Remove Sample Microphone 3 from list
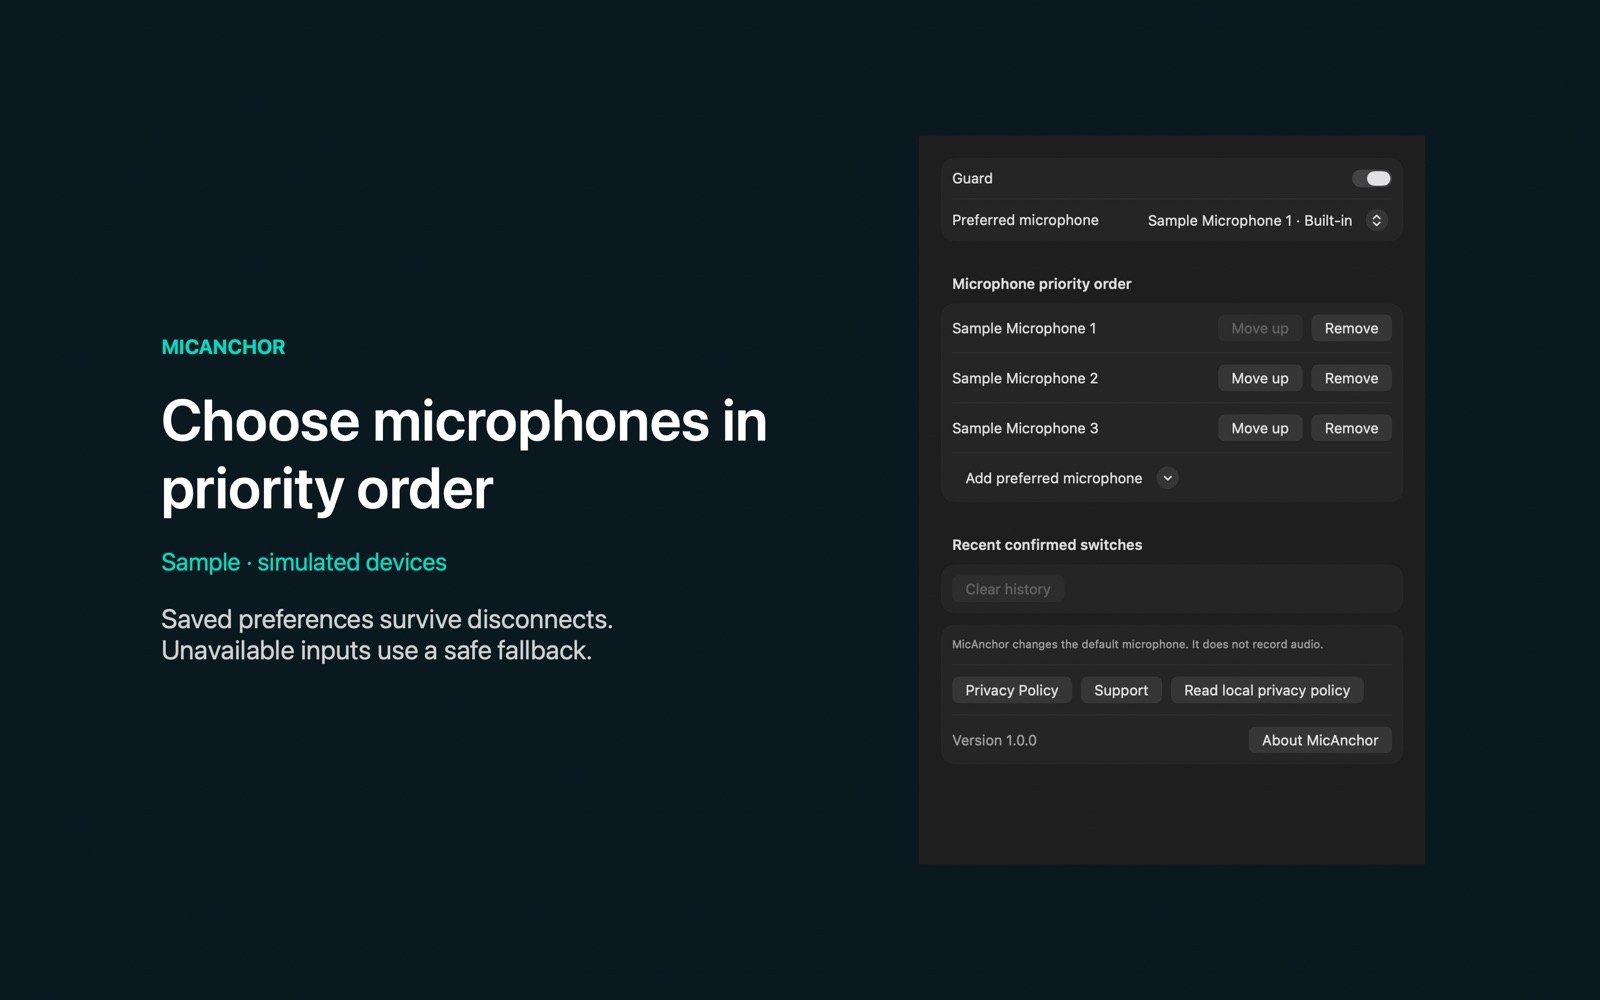1600x1000 pixels. coord(1351,428)
